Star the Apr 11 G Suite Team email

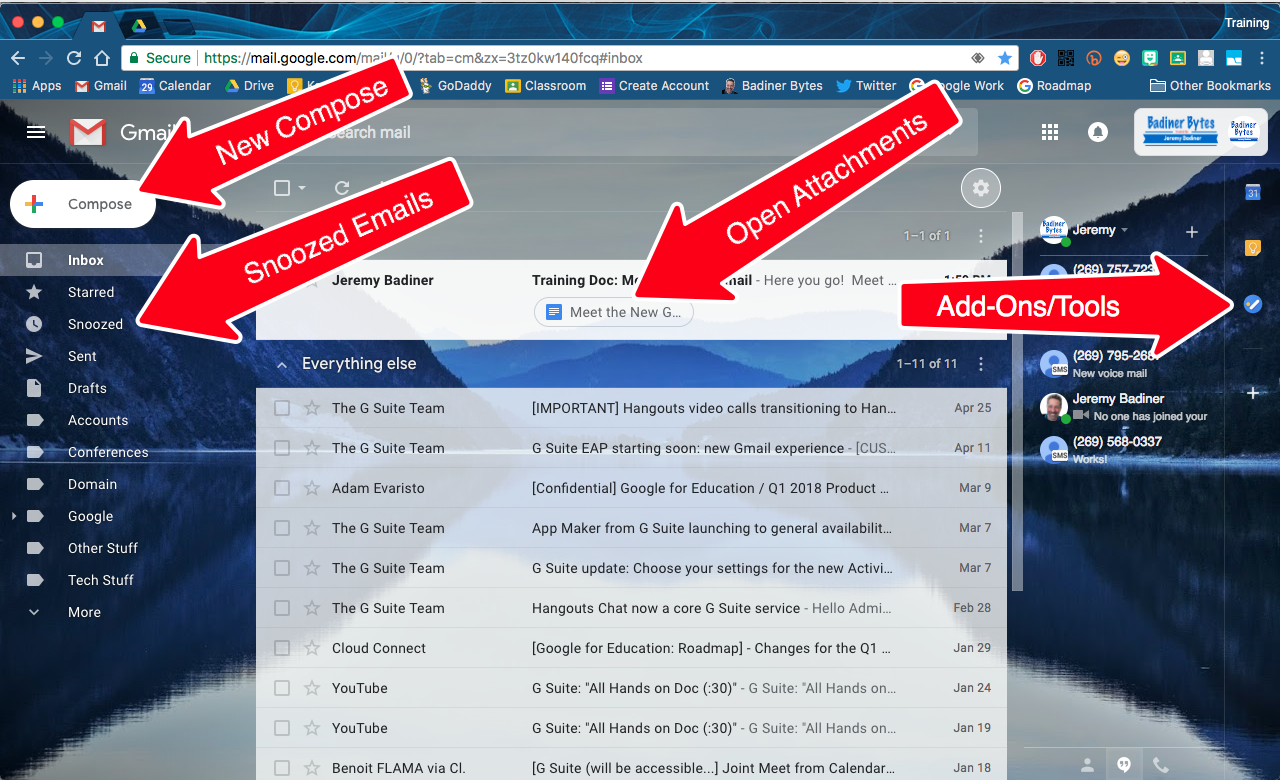point(312,448)
